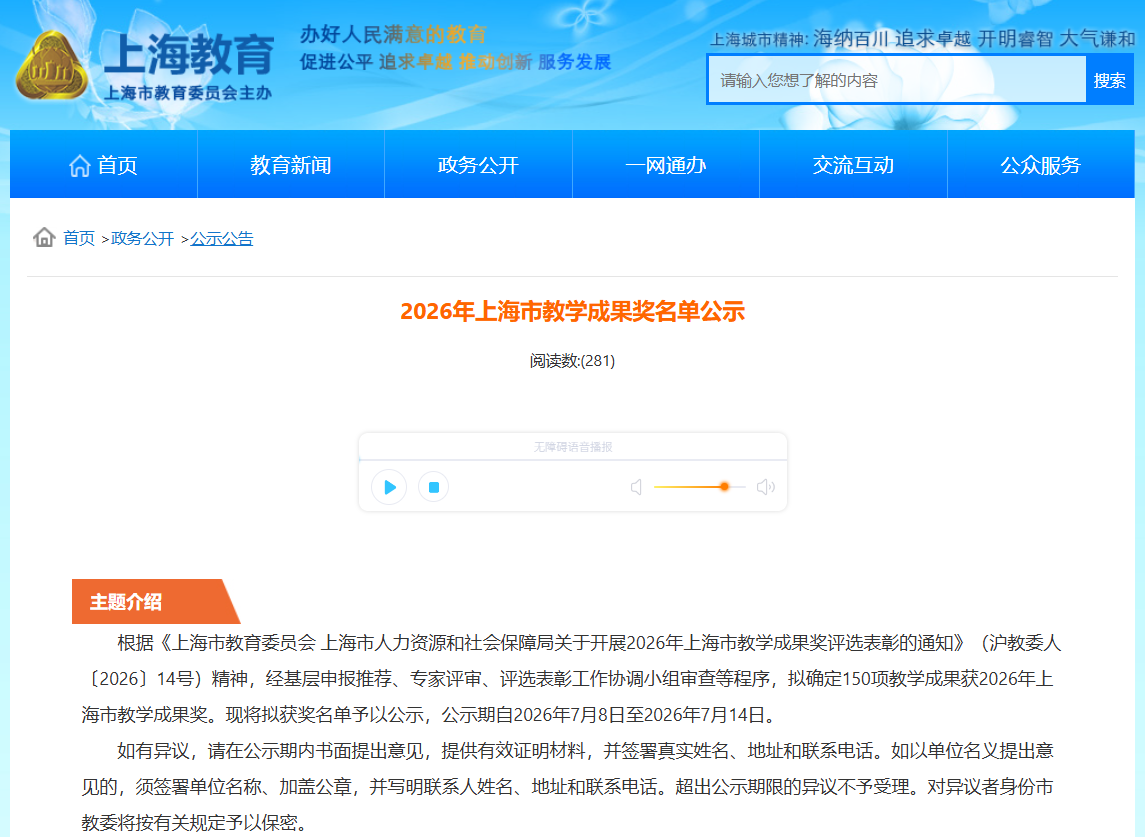Open the 公众服务 navigation tab
The image size is (1145, 837).
pos(1041,165)
